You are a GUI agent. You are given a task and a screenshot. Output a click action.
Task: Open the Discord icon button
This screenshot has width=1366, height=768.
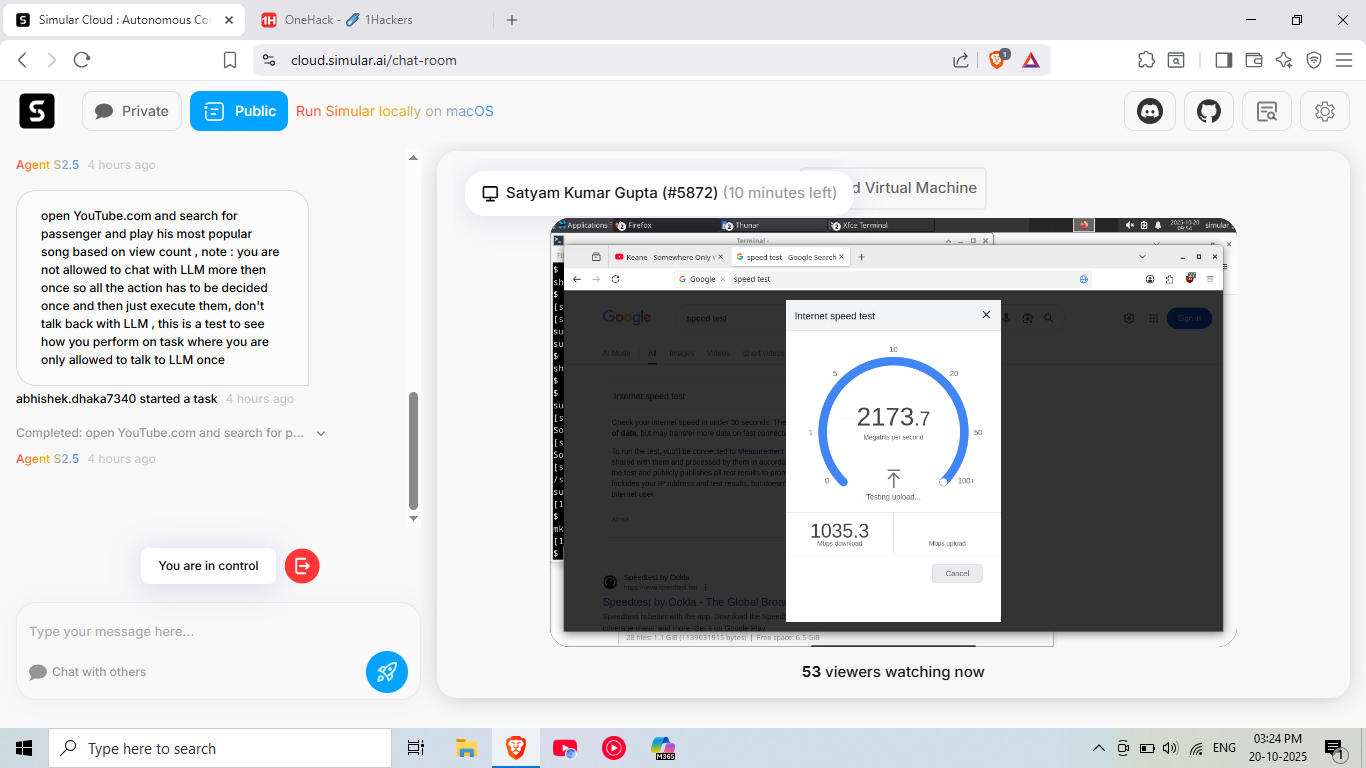click(x=1150, y=111)
